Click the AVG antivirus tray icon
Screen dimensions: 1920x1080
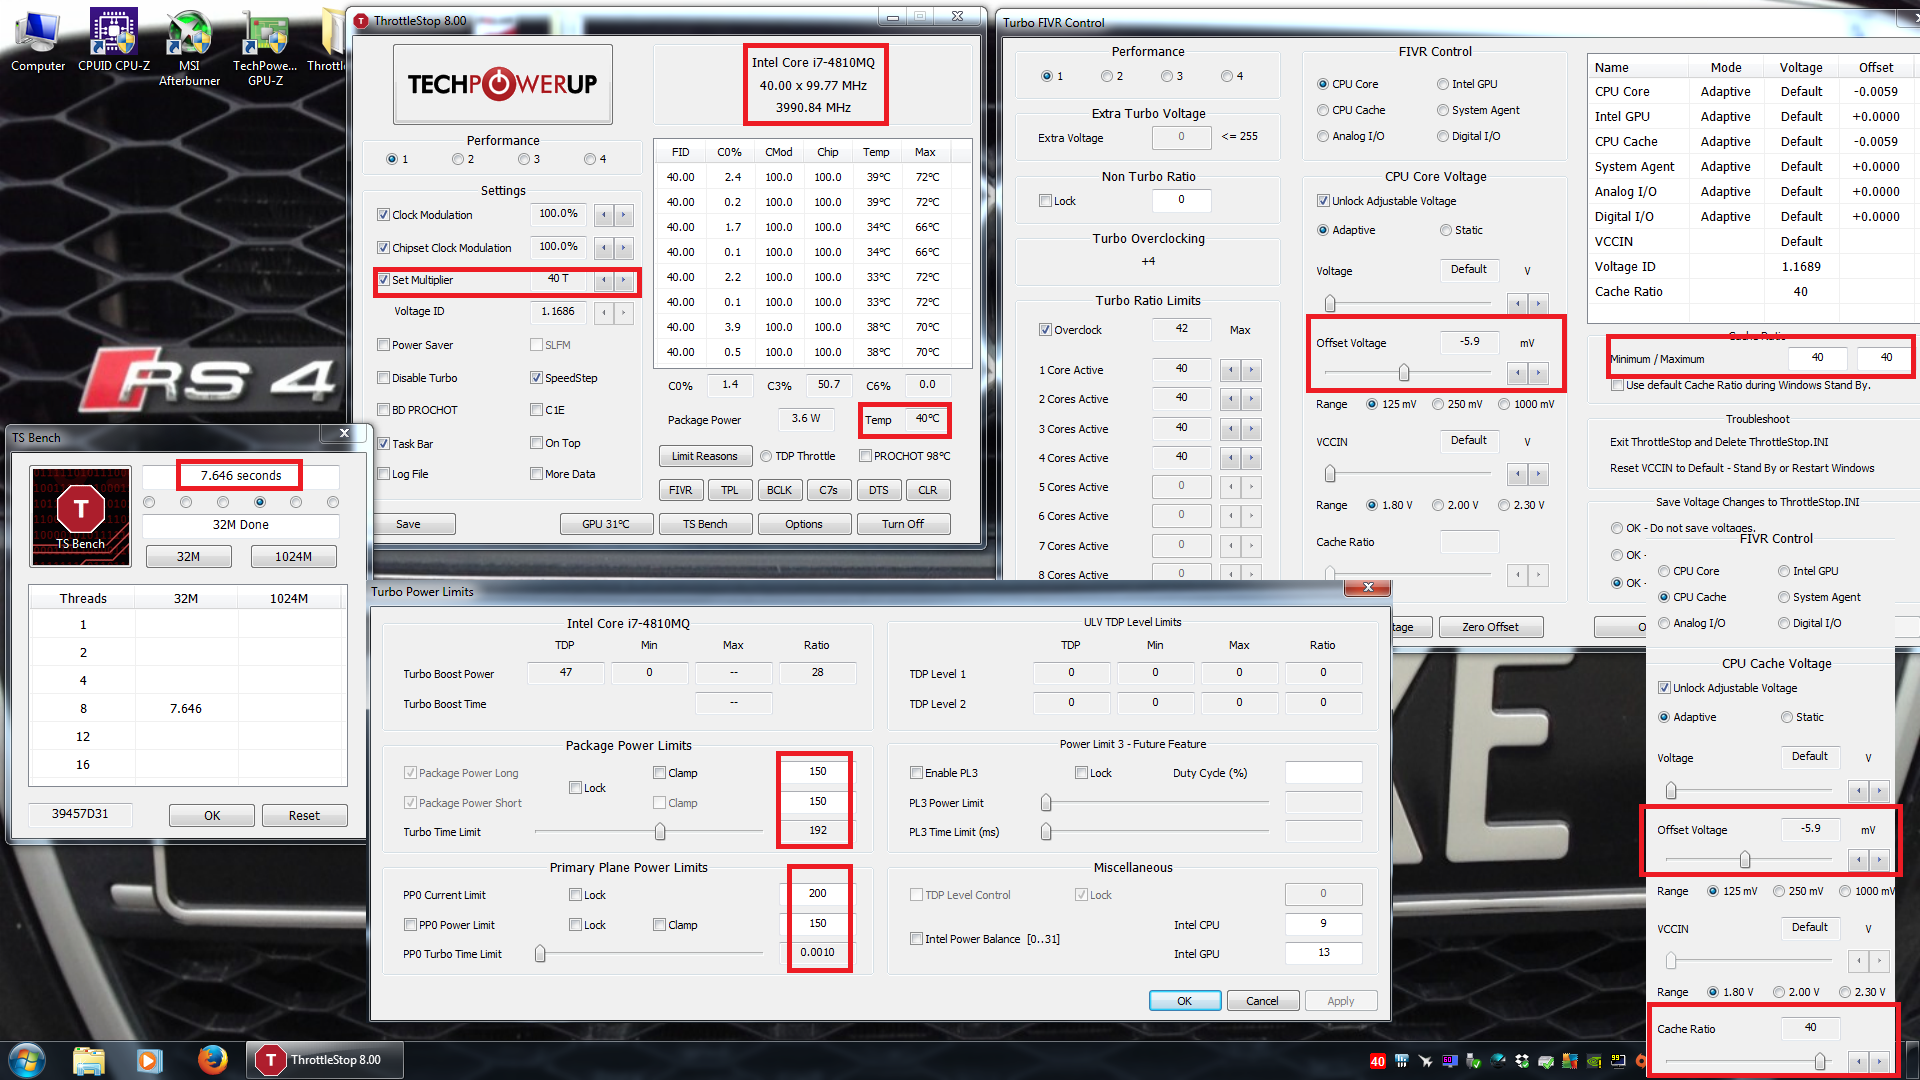click(1569, 1061)
